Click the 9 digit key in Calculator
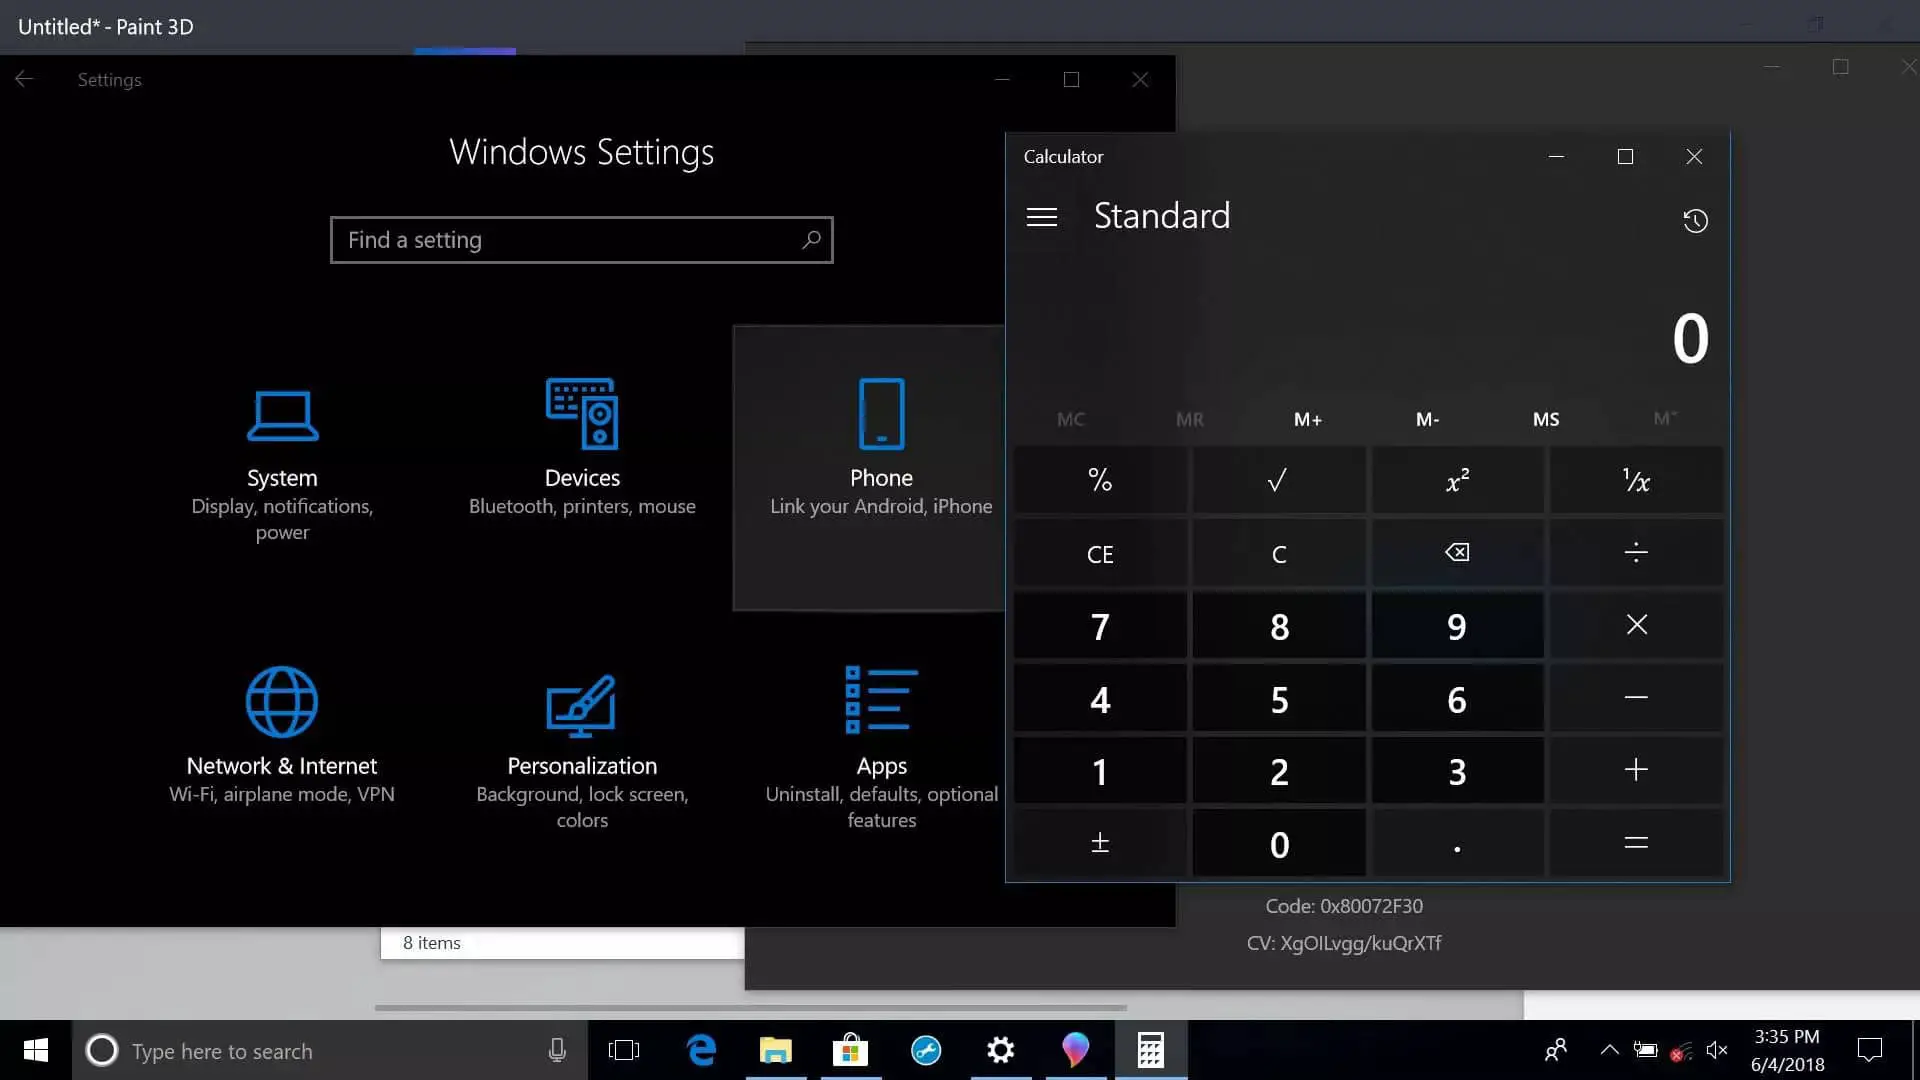This screenshot has height=1080, width=1920. pos(1457,625)
